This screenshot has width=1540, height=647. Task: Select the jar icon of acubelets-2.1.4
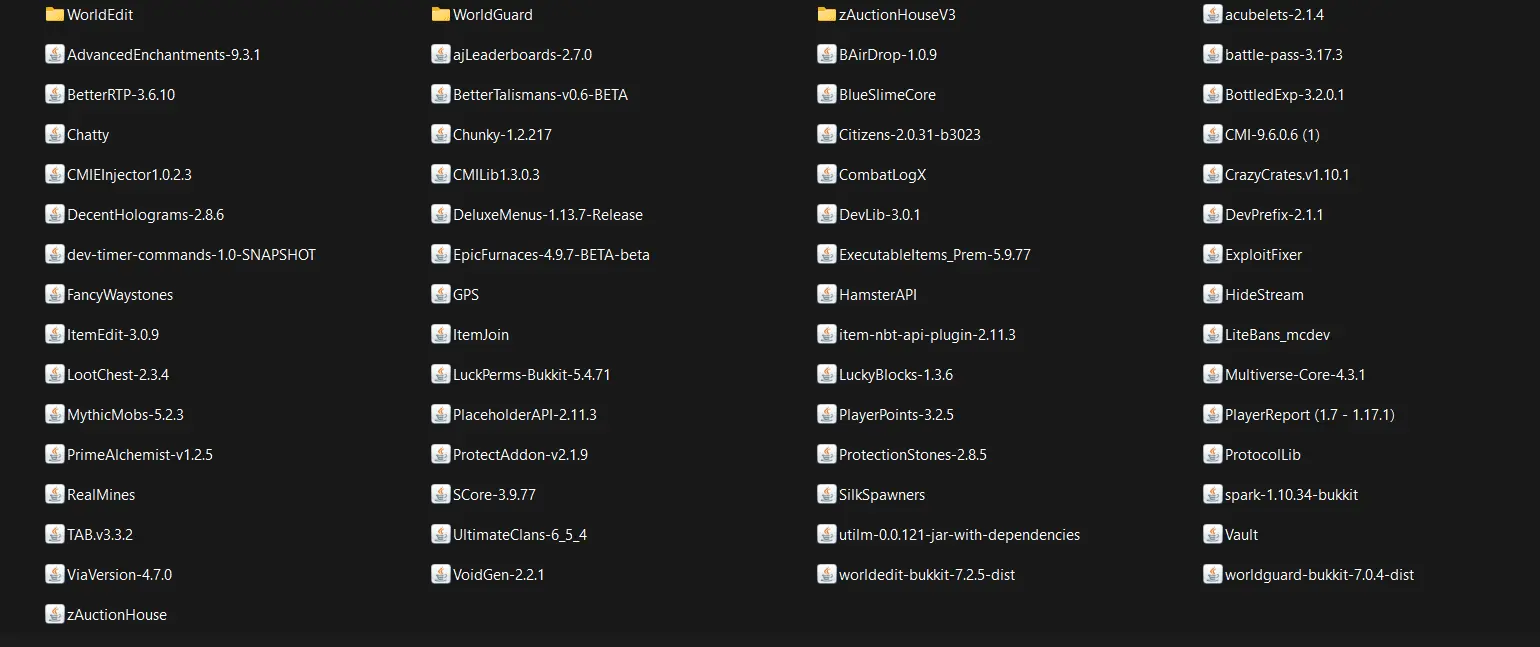coord(1212,14)
